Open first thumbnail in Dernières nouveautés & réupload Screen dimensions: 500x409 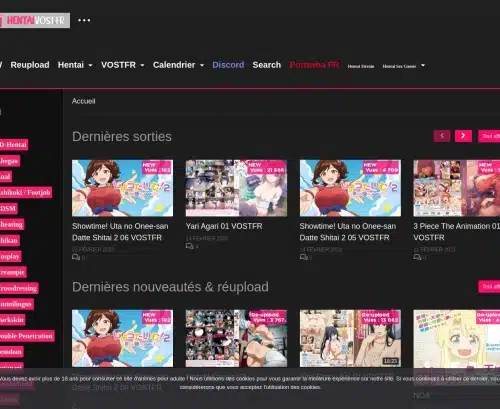pyautogui.click(x=122, y=338)
